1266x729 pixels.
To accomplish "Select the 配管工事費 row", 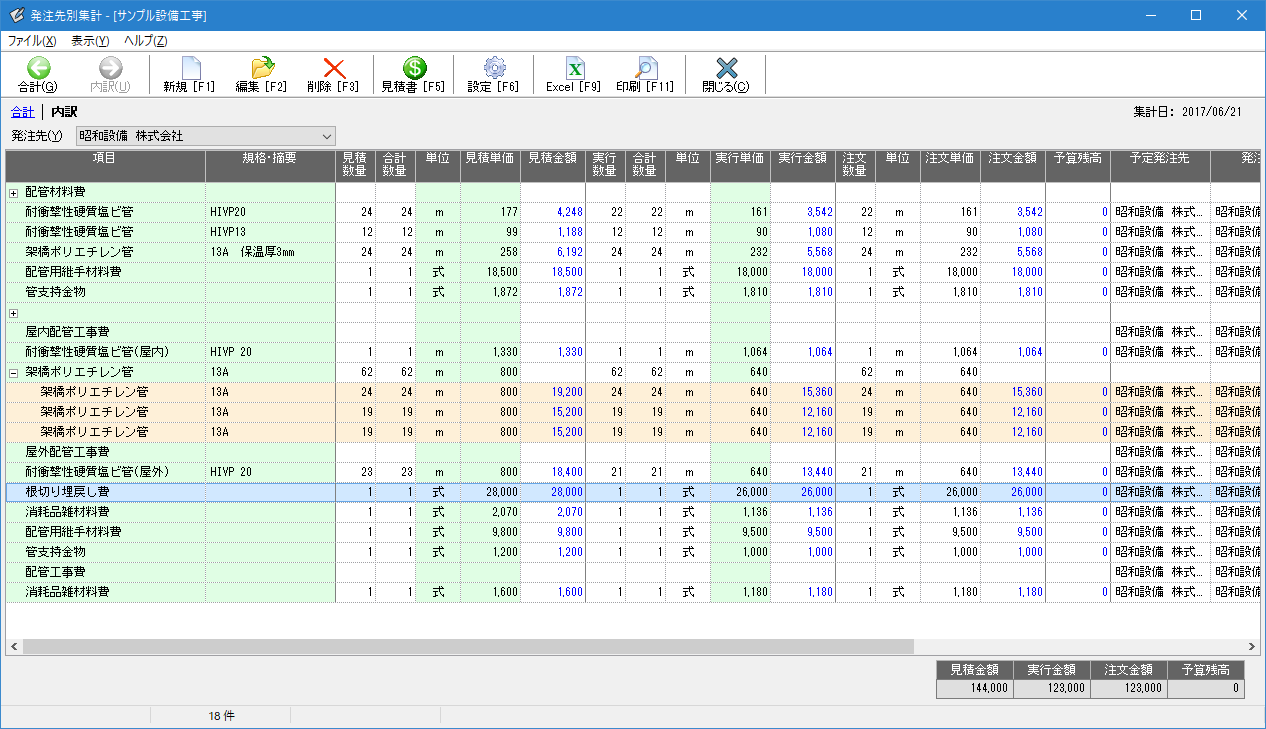I will 632,572.
